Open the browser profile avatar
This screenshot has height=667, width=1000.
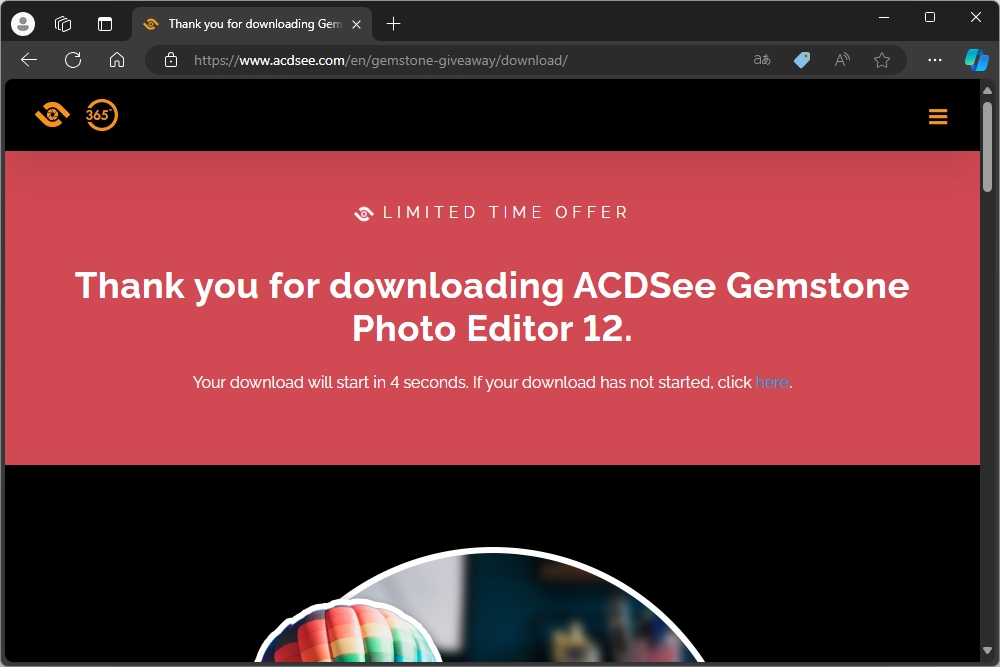(23, 24)
